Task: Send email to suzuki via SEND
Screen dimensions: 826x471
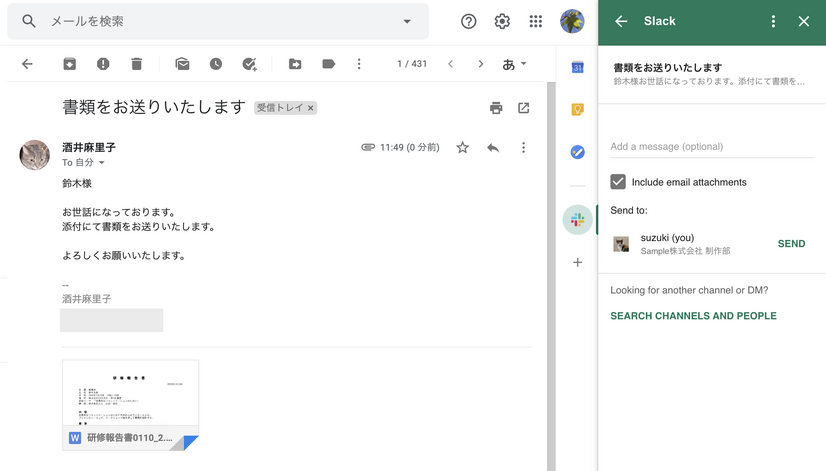Action: tap(791, 243)
